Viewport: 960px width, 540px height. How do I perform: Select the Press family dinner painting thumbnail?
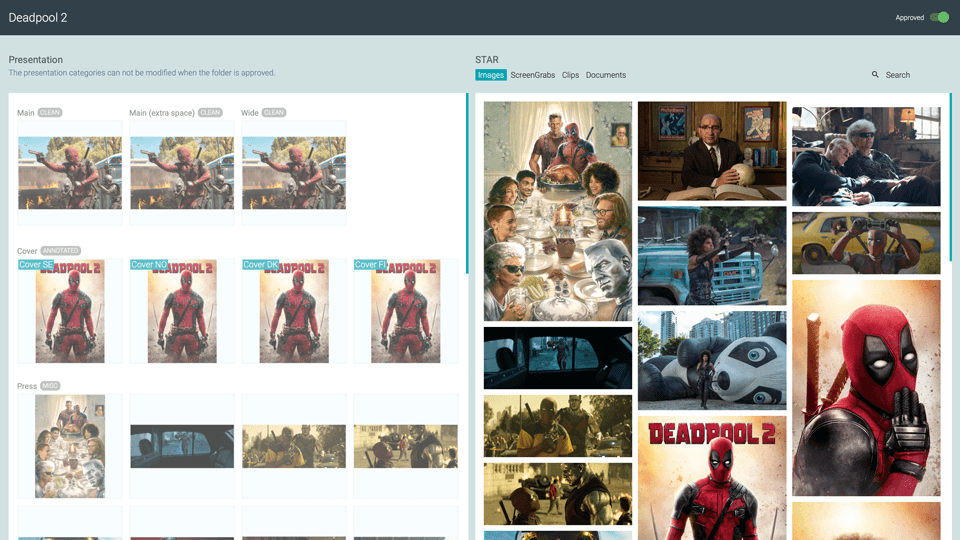[70, 446]
